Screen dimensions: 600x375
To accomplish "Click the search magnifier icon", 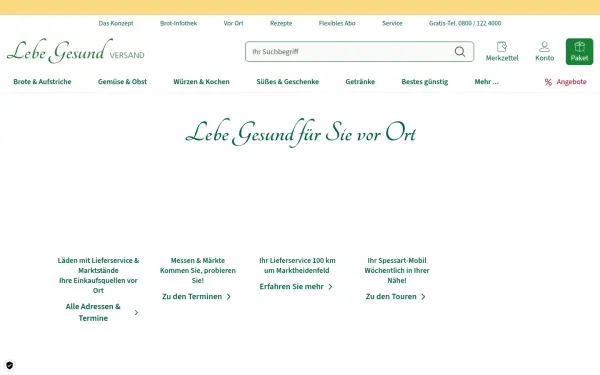I will click(460, 52).
